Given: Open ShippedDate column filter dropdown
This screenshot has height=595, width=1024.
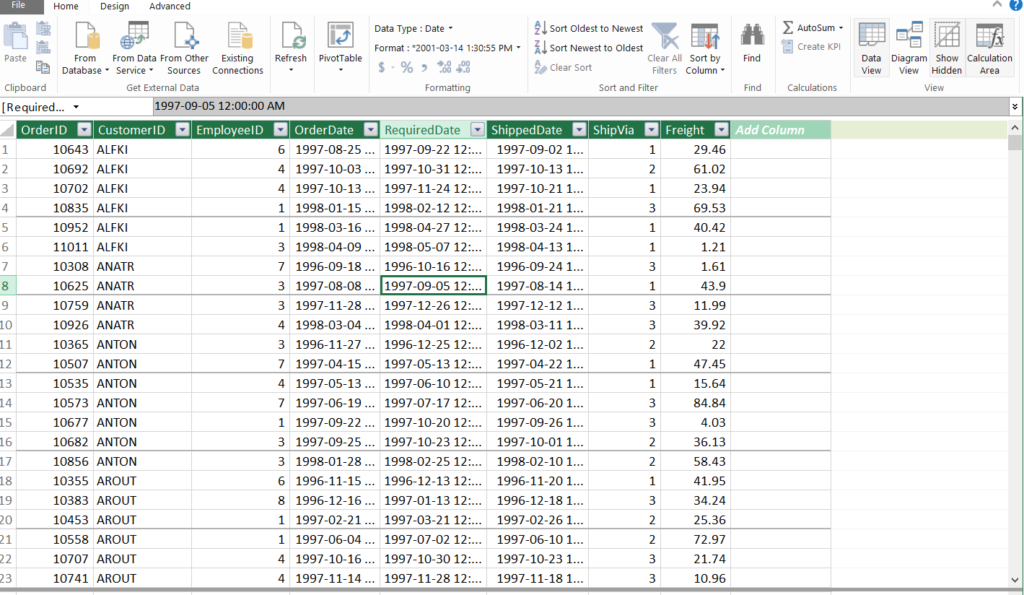Looking at the screenshot, I should click(579, 129).
